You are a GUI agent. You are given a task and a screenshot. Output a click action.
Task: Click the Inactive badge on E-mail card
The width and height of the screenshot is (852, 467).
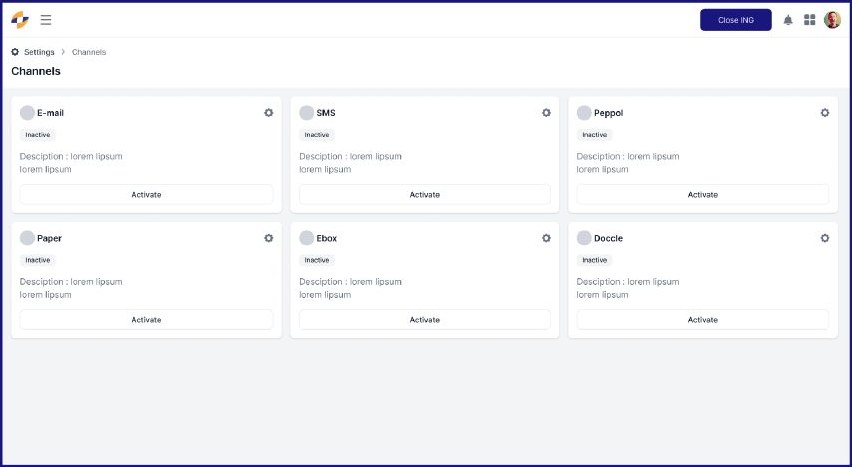[38, 135]
